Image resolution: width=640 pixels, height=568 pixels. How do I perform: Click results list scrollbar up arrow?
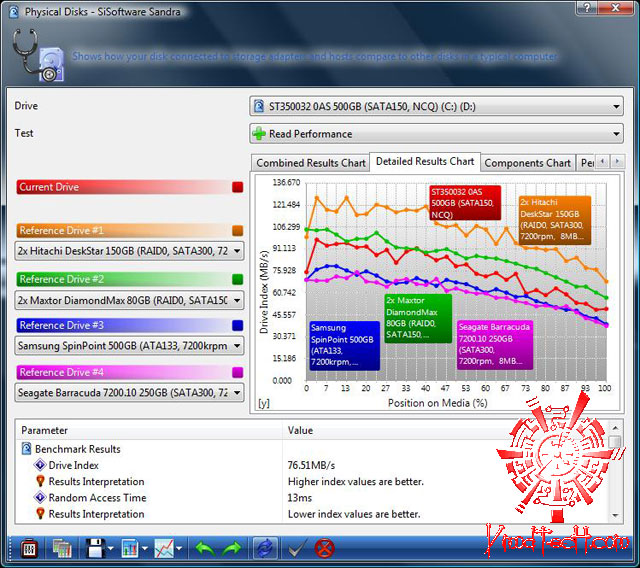616,428
